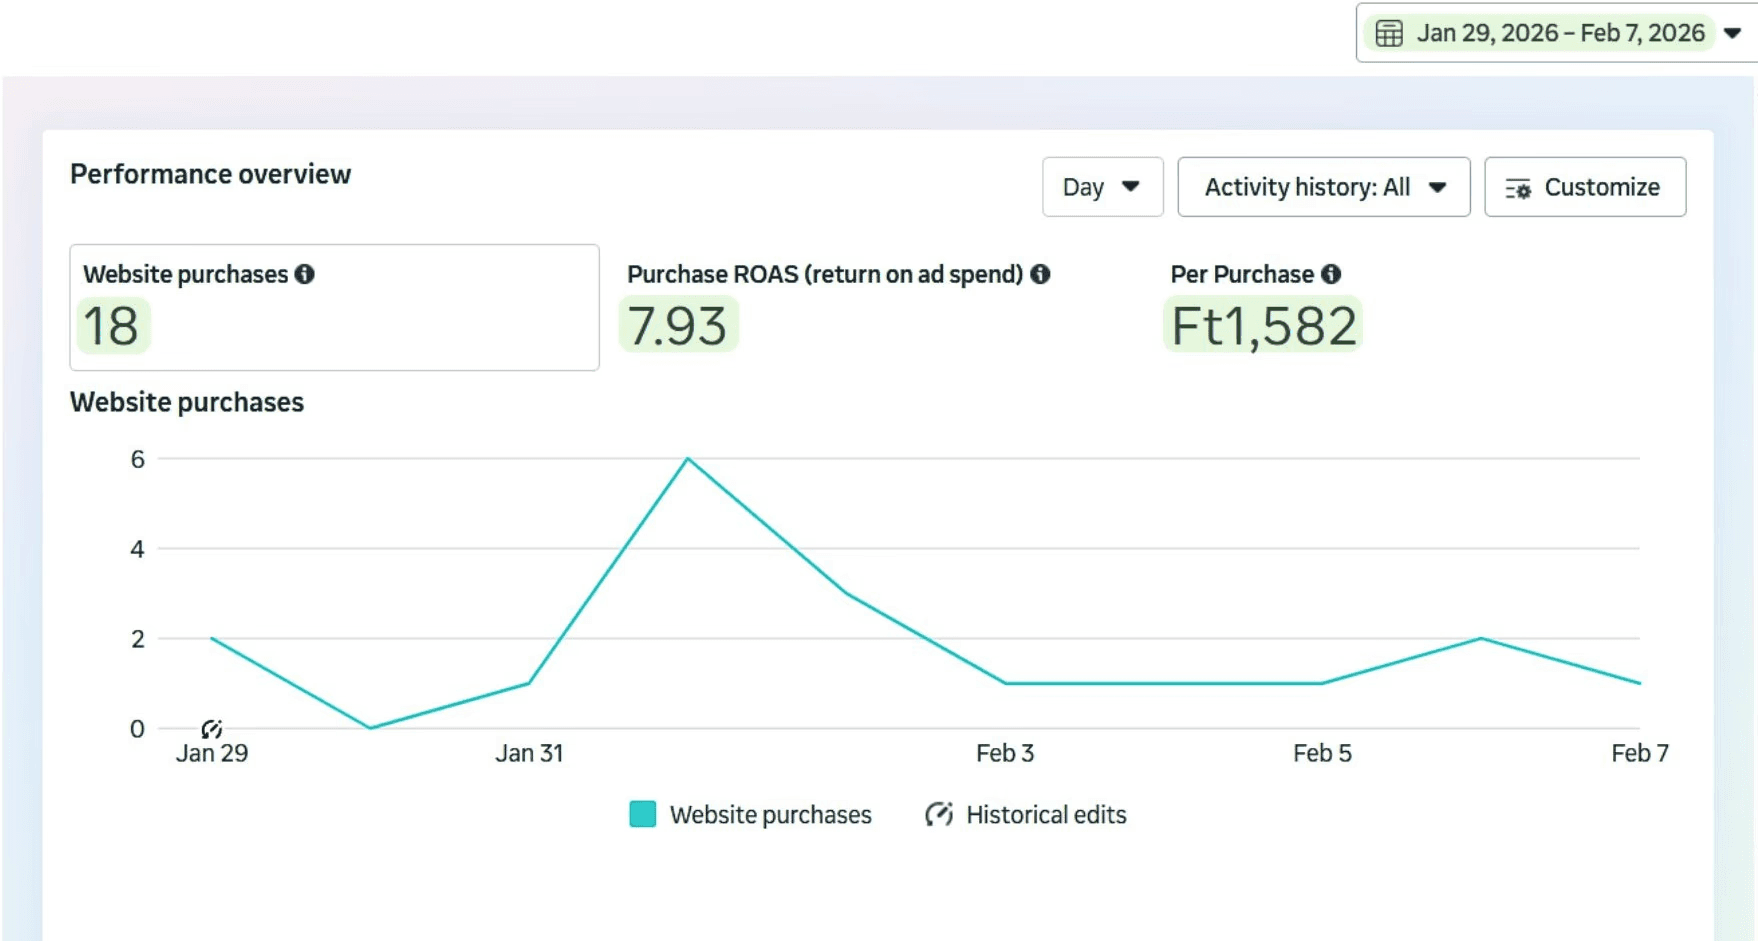Image resolution: width=1758 pixels, height=941 pixels.
Task: Select the Website purchases metric card
Action: [x=334, y=307]
